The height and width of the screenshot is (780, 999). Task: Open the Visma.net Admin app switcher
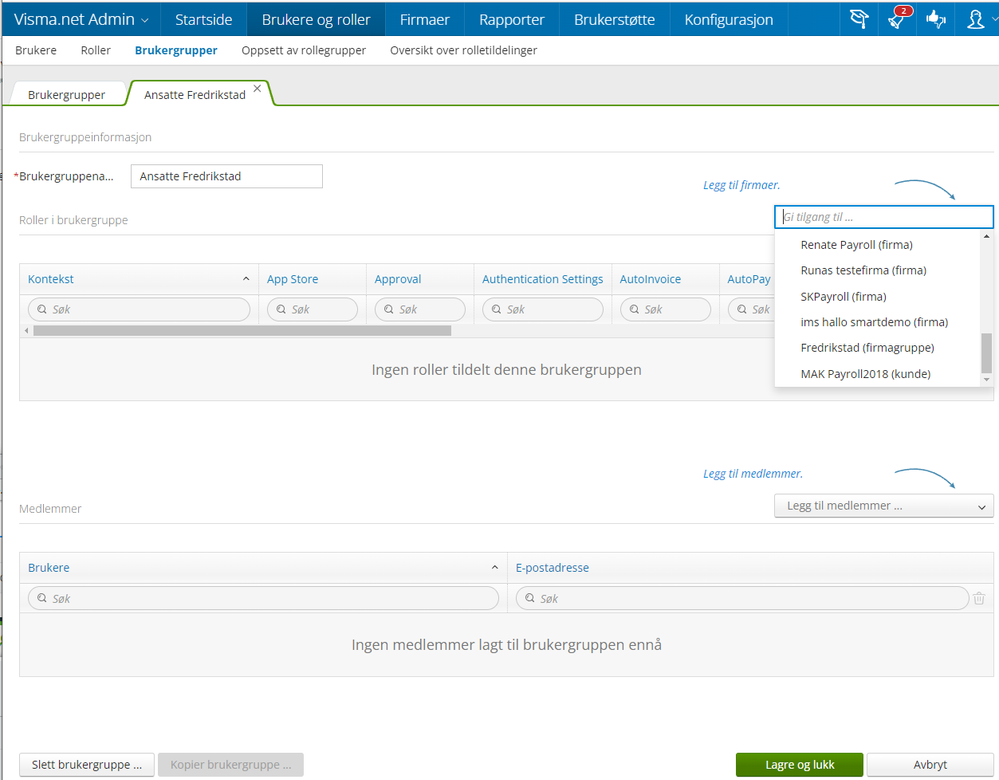coord(81,19)
